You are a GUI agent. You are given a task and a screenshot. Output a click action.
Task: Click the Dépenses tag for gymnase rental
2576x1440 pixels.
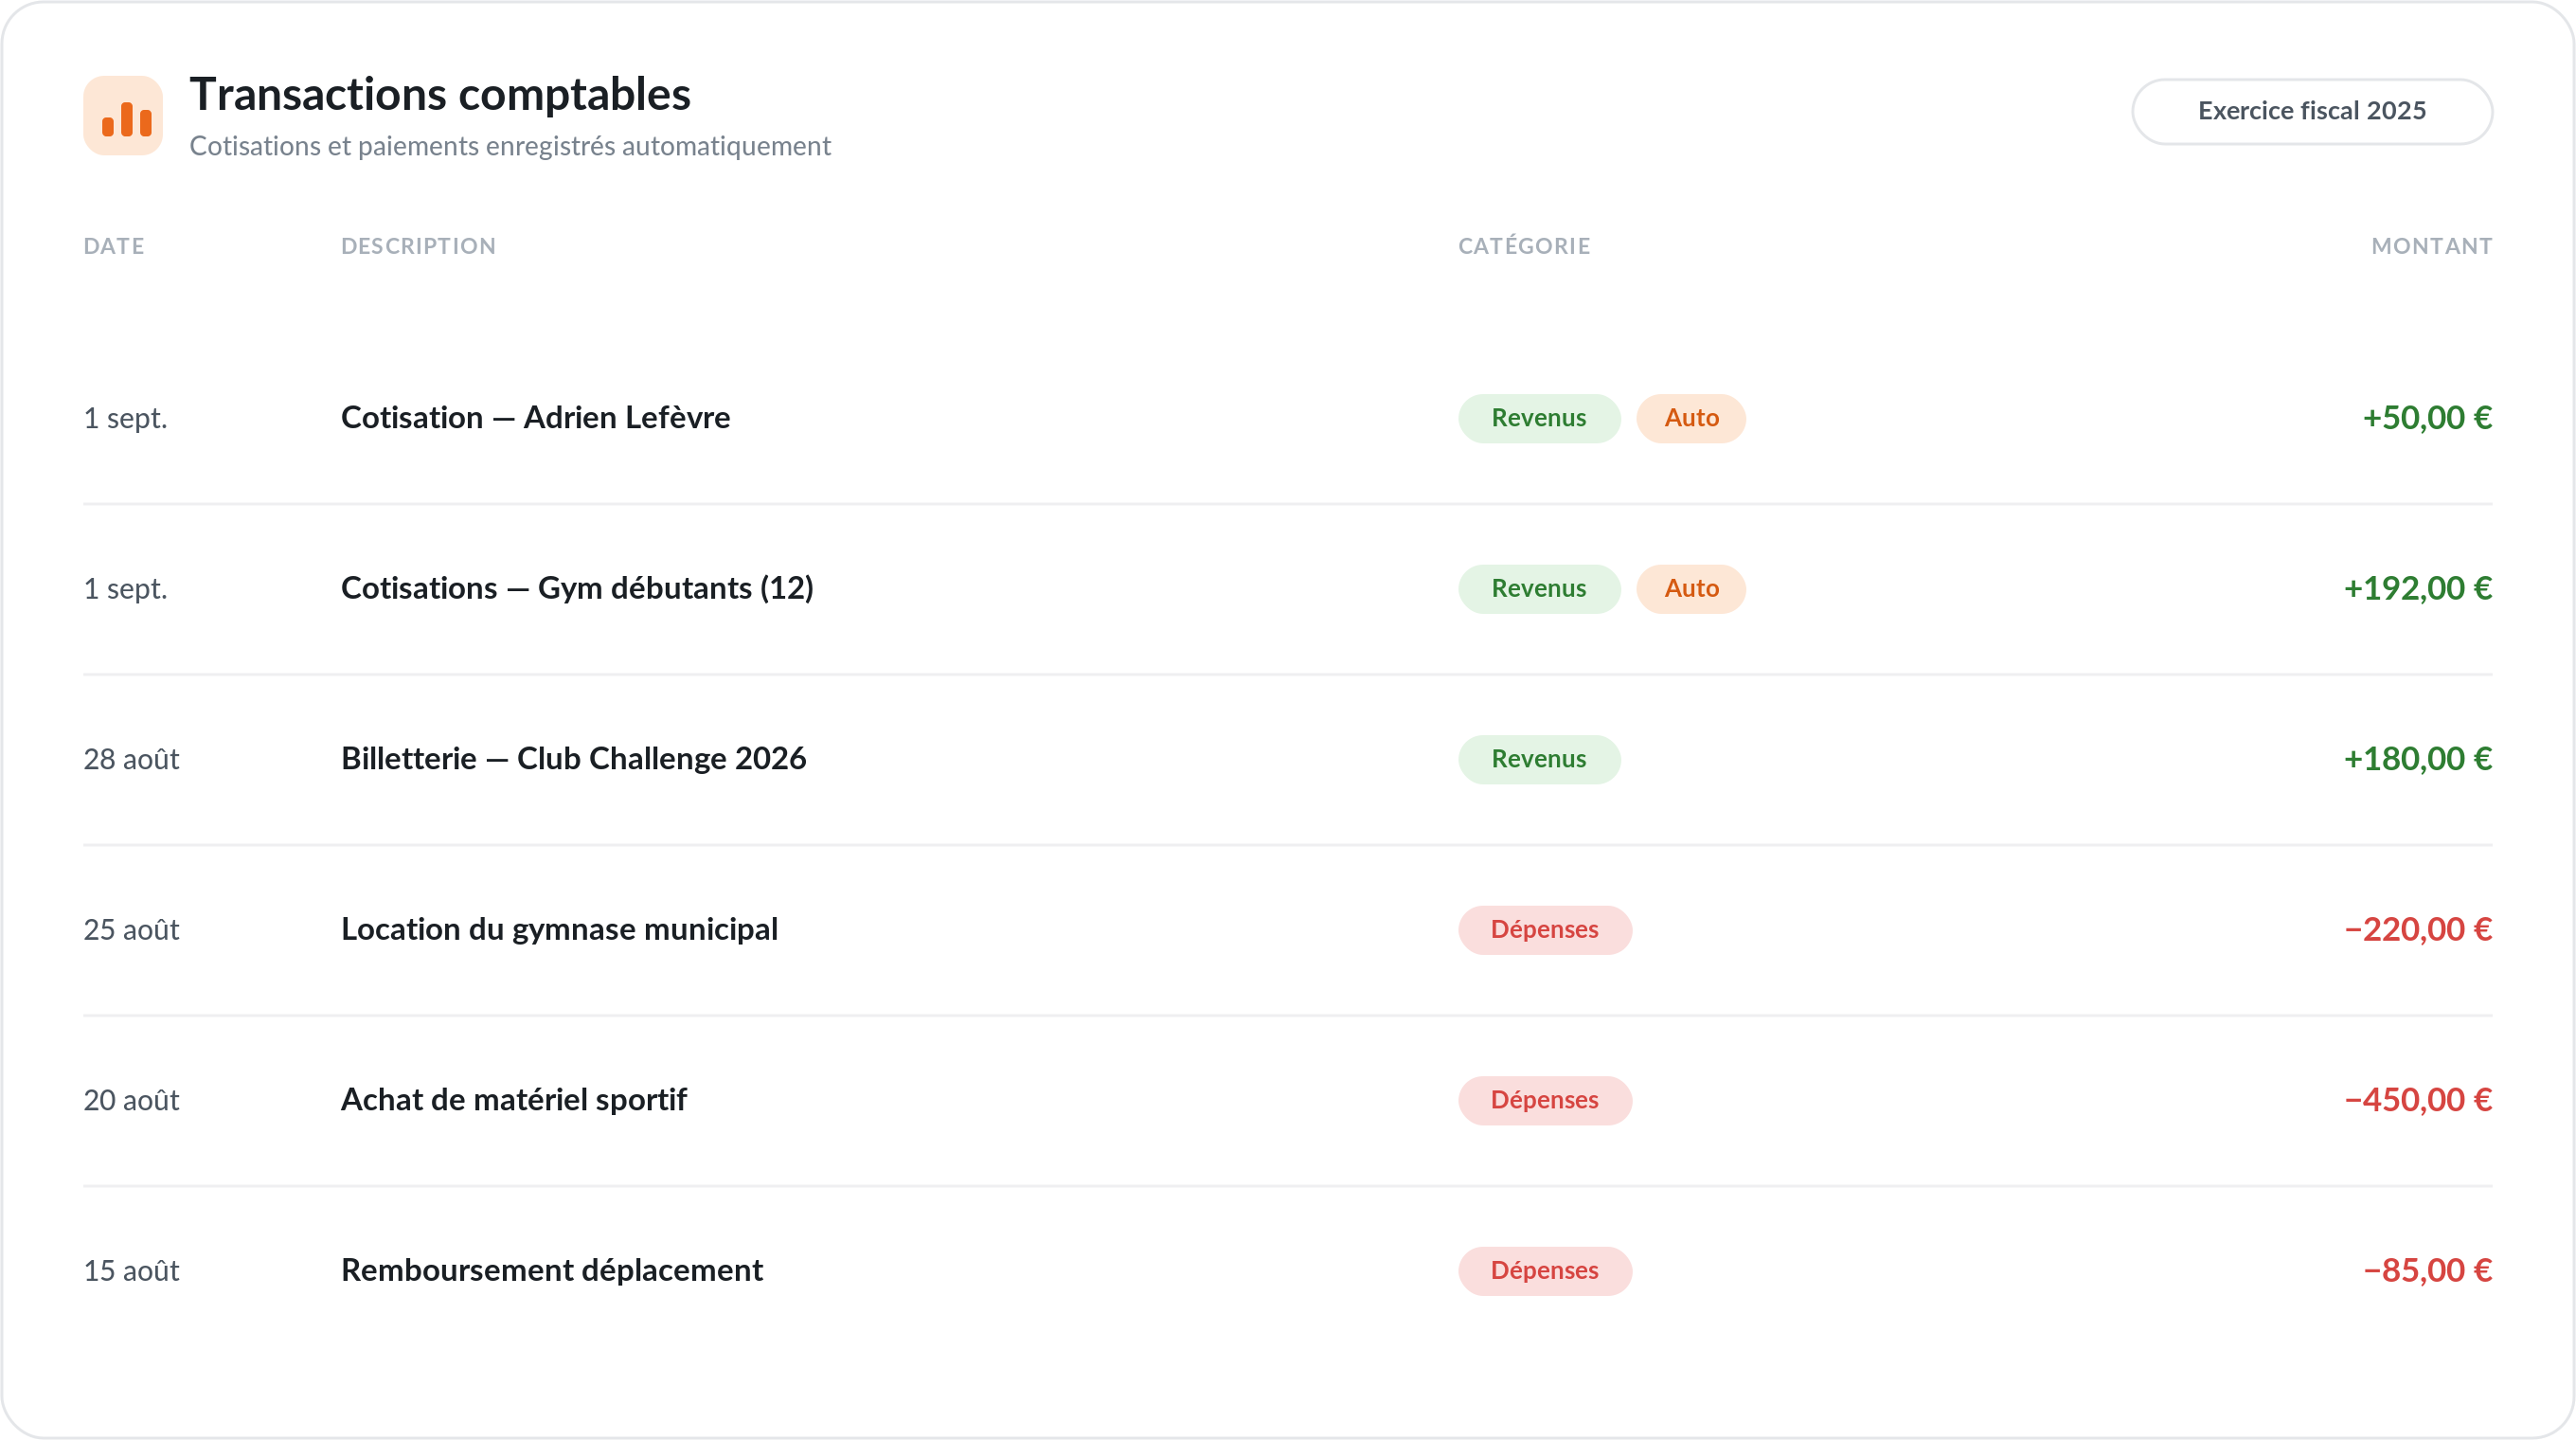1545,930
